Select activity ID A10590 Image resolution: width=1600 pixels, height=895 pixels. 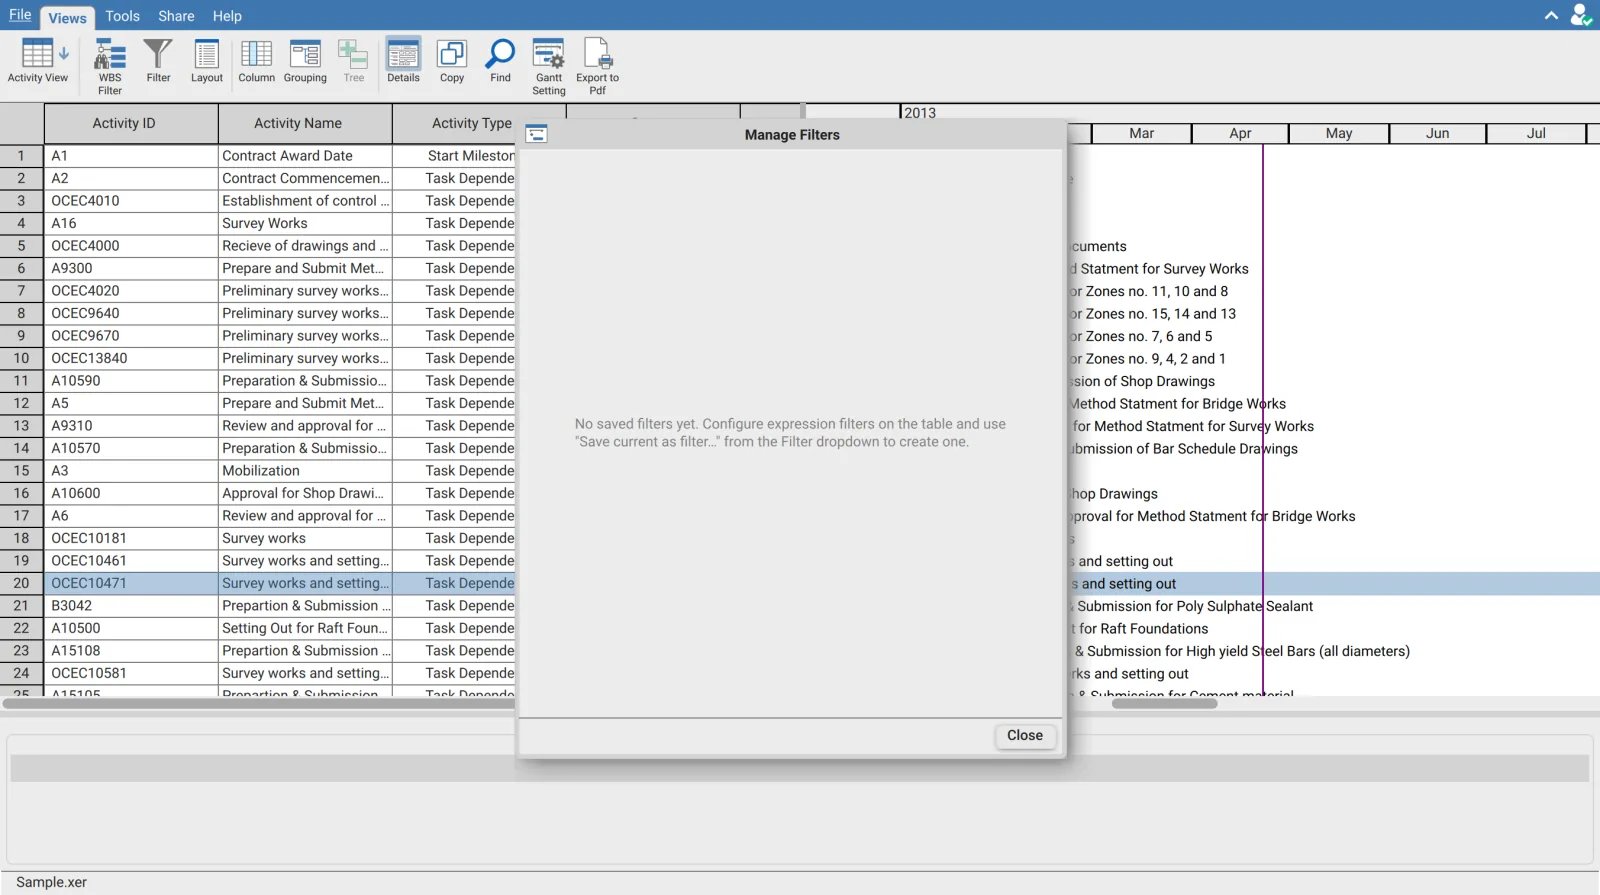pos(131,381)
